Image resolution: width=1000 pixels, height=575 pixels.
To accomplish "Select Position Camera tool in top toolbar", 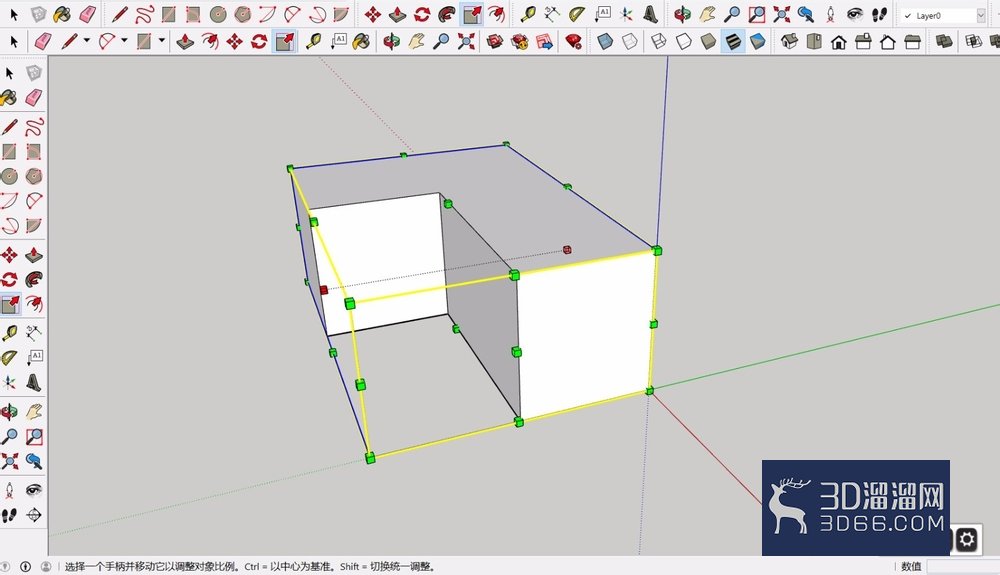I will (x=830, y=14).
